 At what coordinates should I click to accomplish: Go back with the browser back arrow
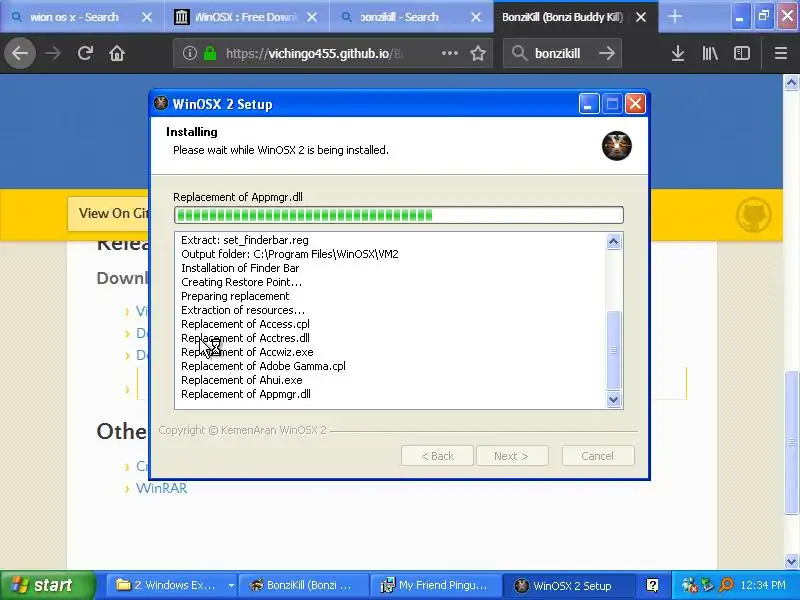[20, 53]
